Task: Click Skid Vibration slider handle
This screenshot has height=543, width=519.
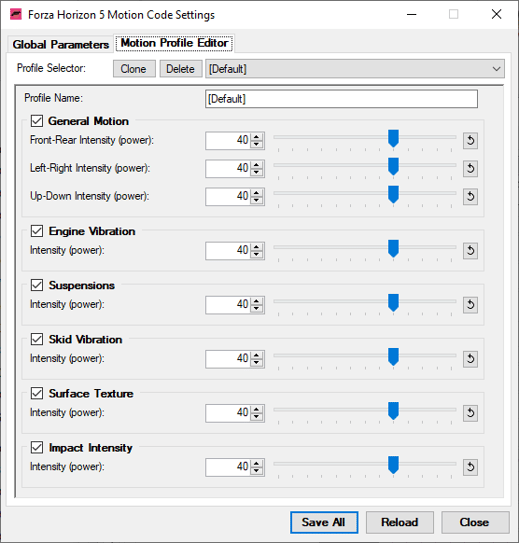Action: tap(393, 357)
